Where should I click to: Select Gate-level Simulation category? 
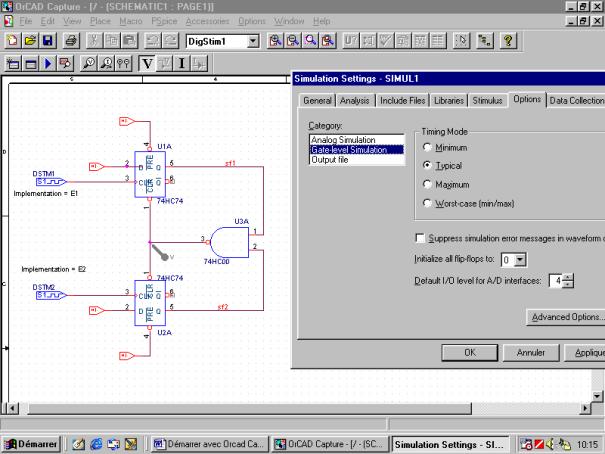357,150
